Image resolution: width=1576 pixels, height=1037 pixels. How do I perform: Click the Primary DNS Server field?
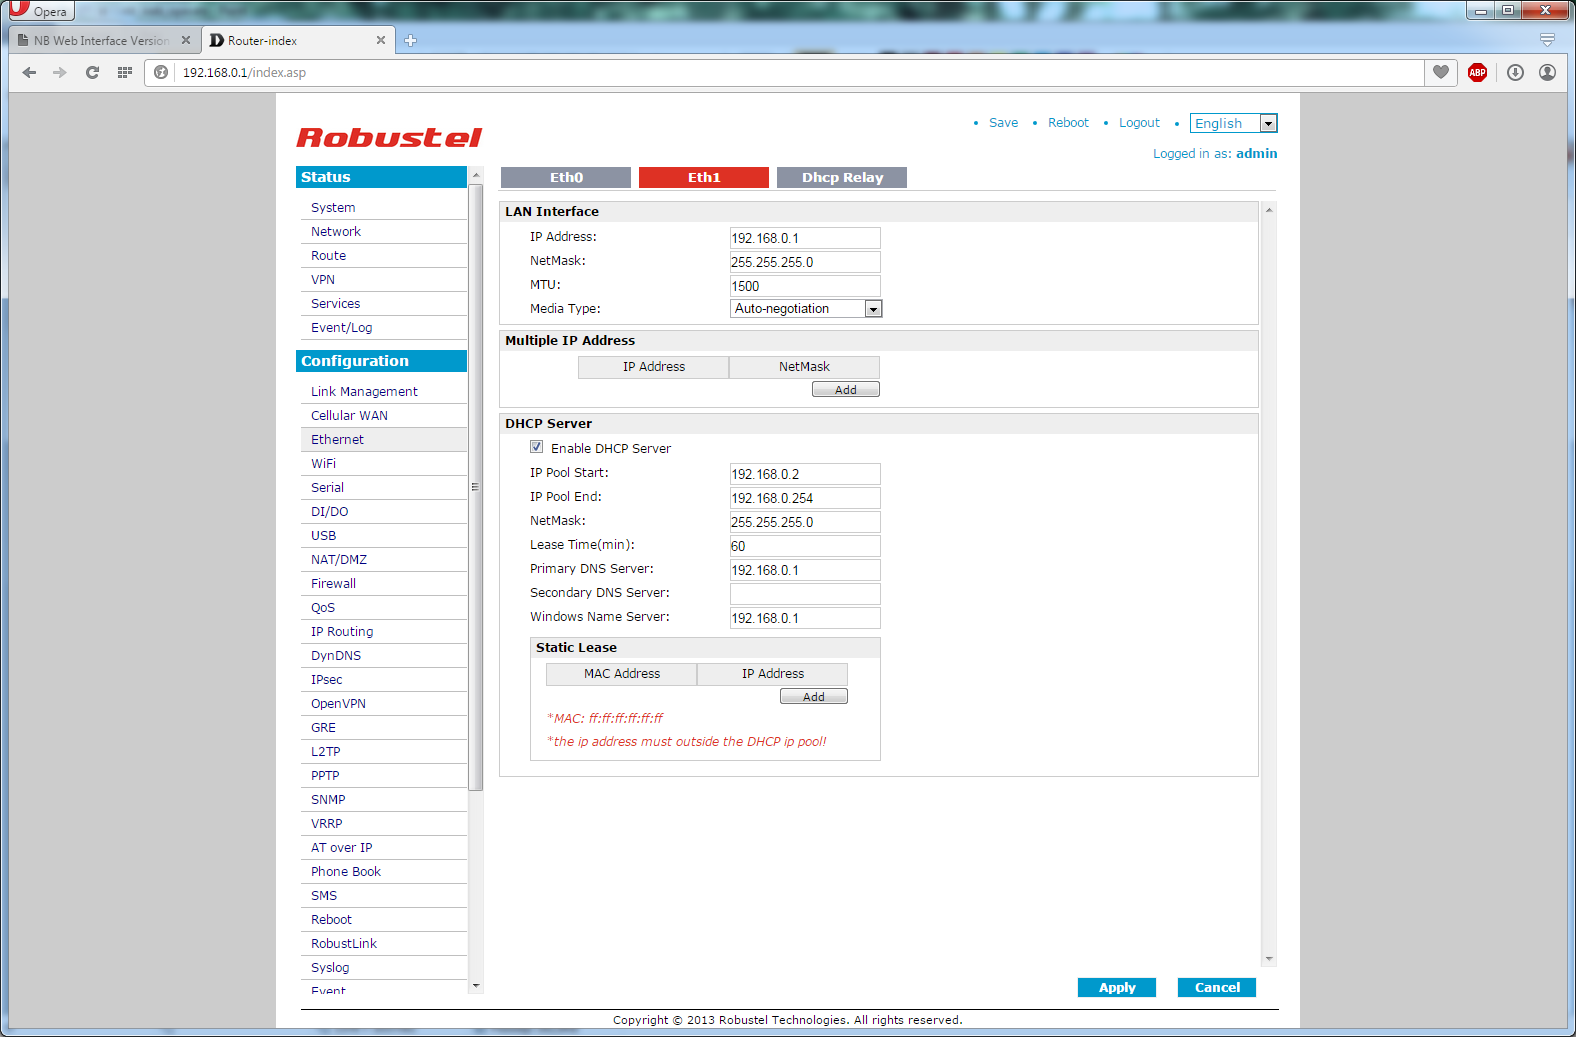805,570
